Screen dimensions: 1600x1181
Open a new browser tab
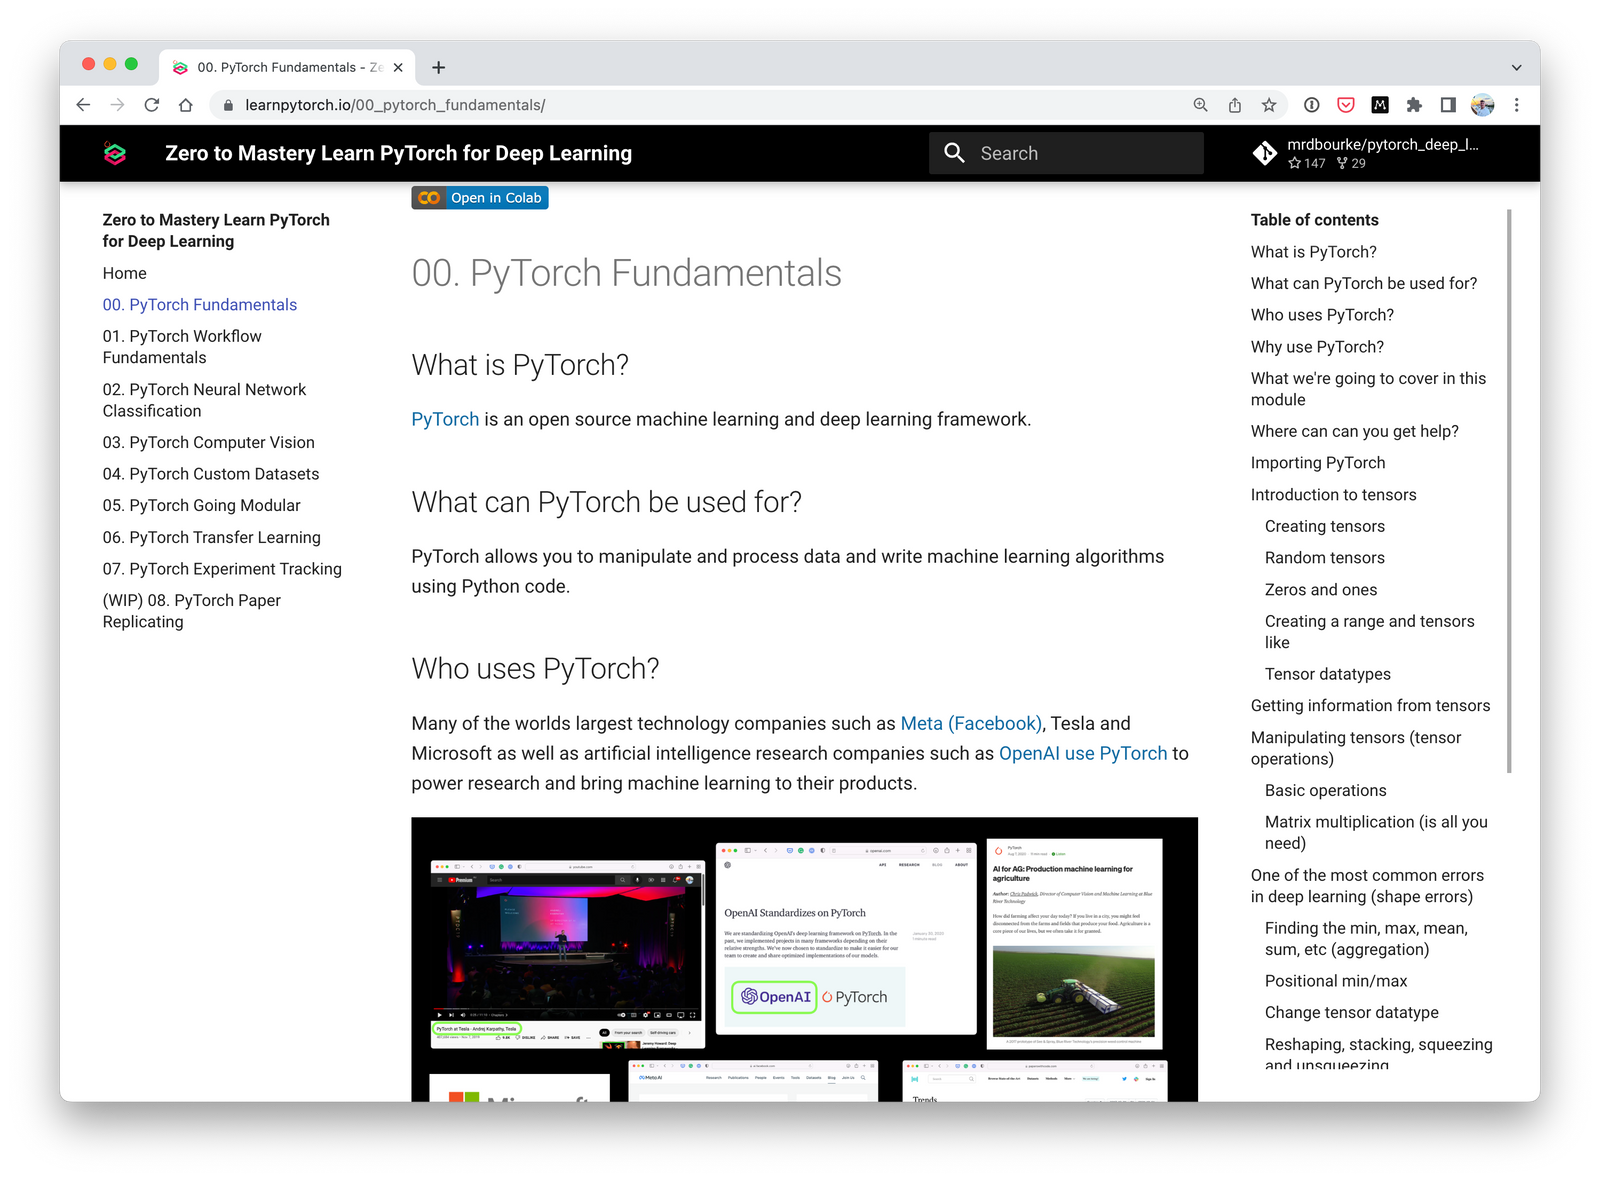pyautogui.click(x=438, y=66)
